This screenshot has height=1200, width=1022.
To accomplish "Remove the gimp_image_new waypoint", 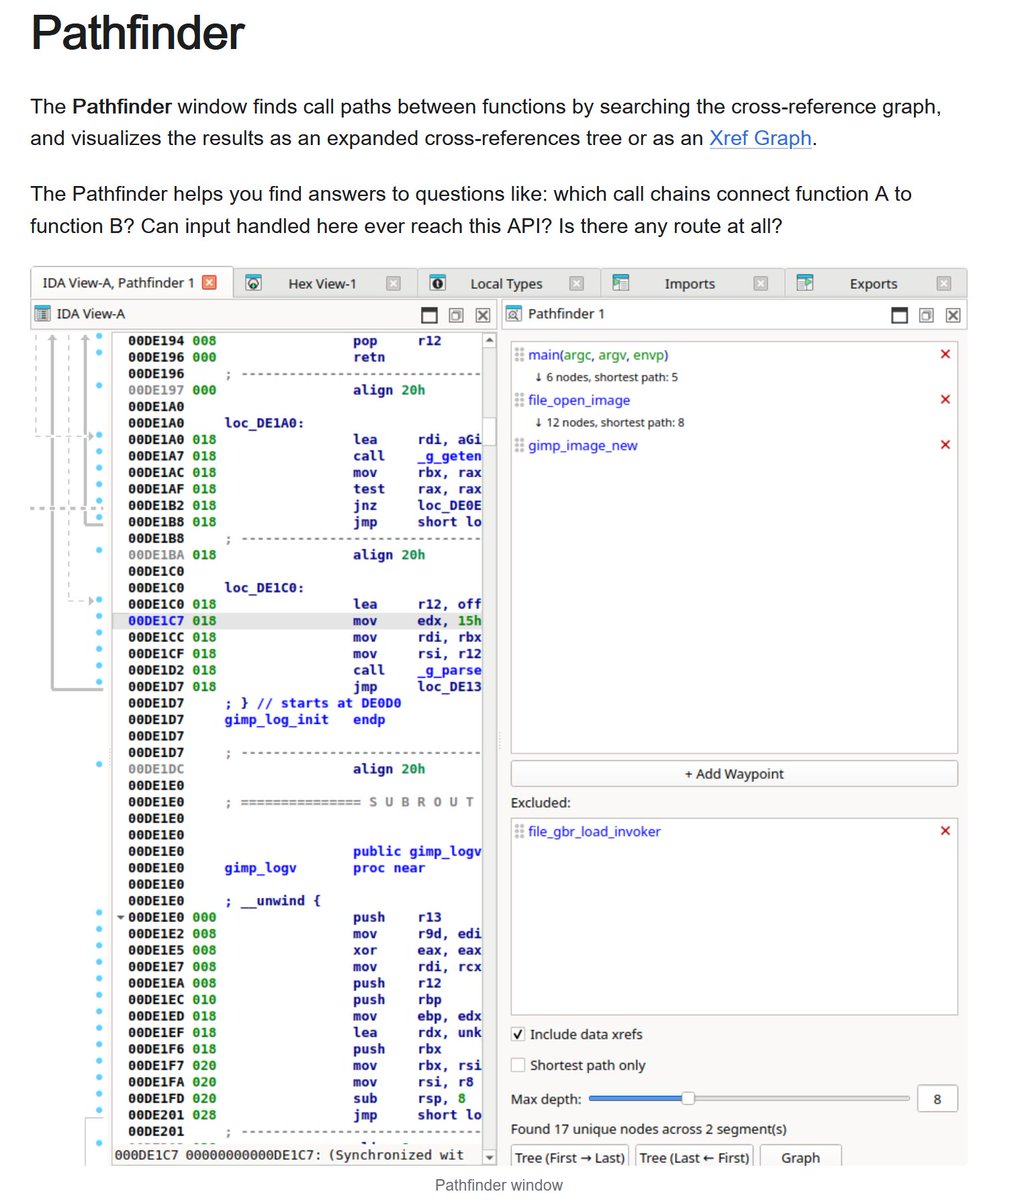I will [945, 445].
